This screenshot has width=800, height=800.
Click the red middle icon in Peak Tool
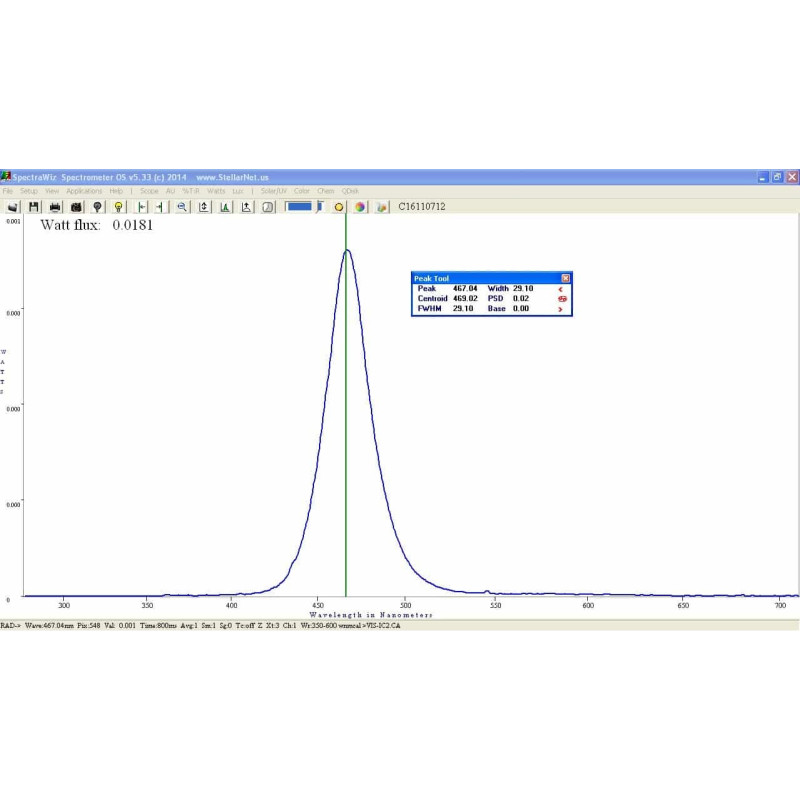pos(562,299)
